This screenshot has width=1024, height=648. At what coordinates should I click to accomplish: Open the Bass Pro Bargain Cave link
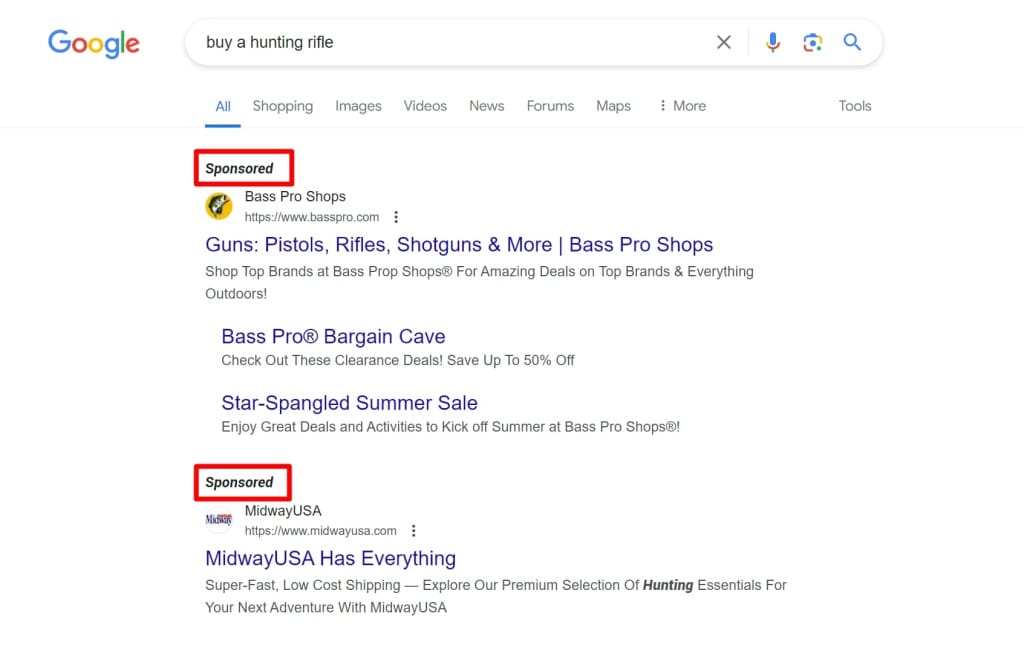point(333,337)
